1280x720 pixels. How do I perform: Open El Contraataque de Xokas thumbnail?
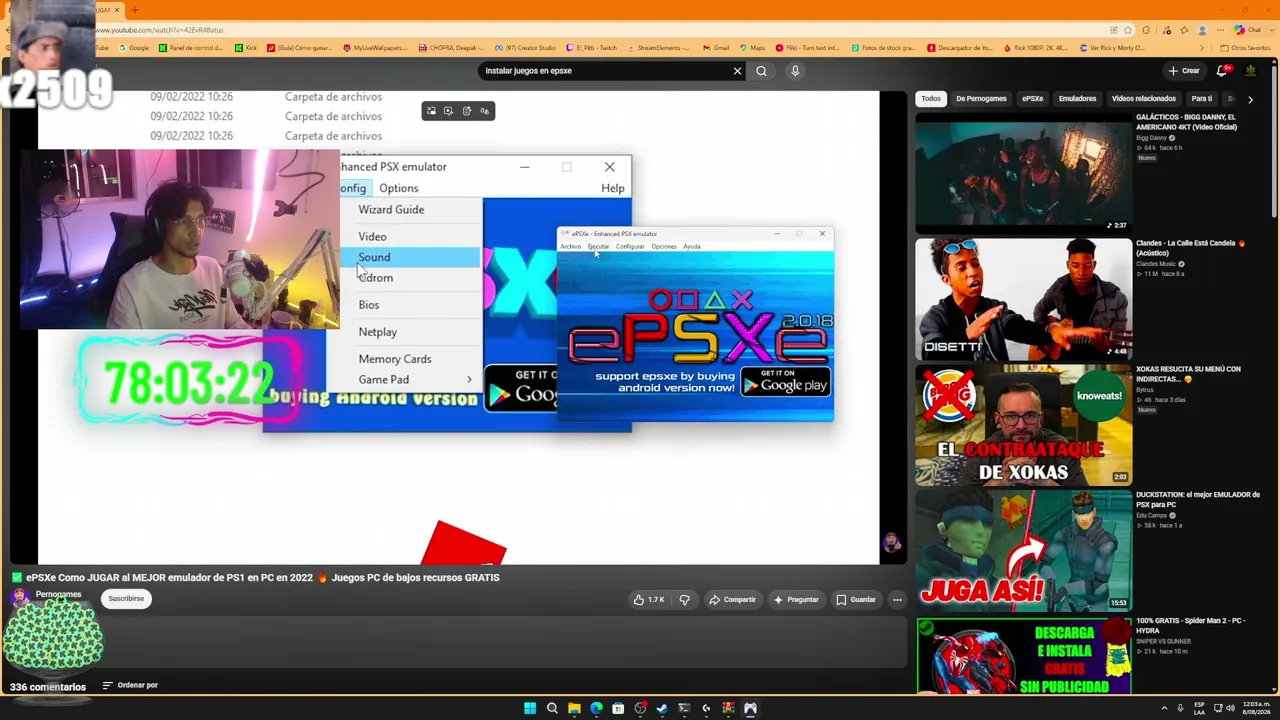point(1024,425)
